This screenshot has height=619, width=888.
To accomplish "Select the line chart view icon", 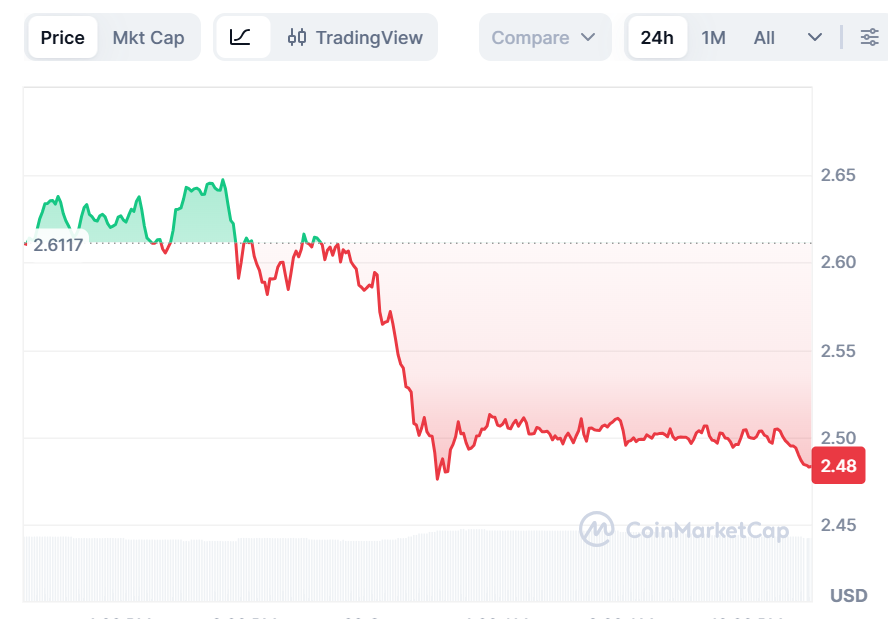I will (241, 38).
